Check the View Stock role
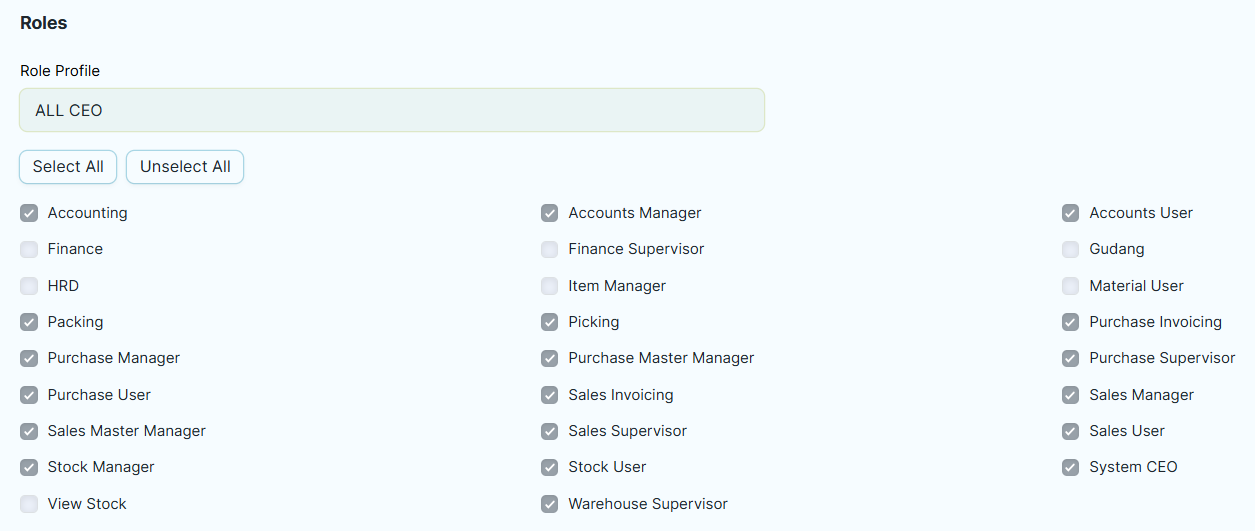The width and height of the screenshot is (1255, 531). (29, 504)
